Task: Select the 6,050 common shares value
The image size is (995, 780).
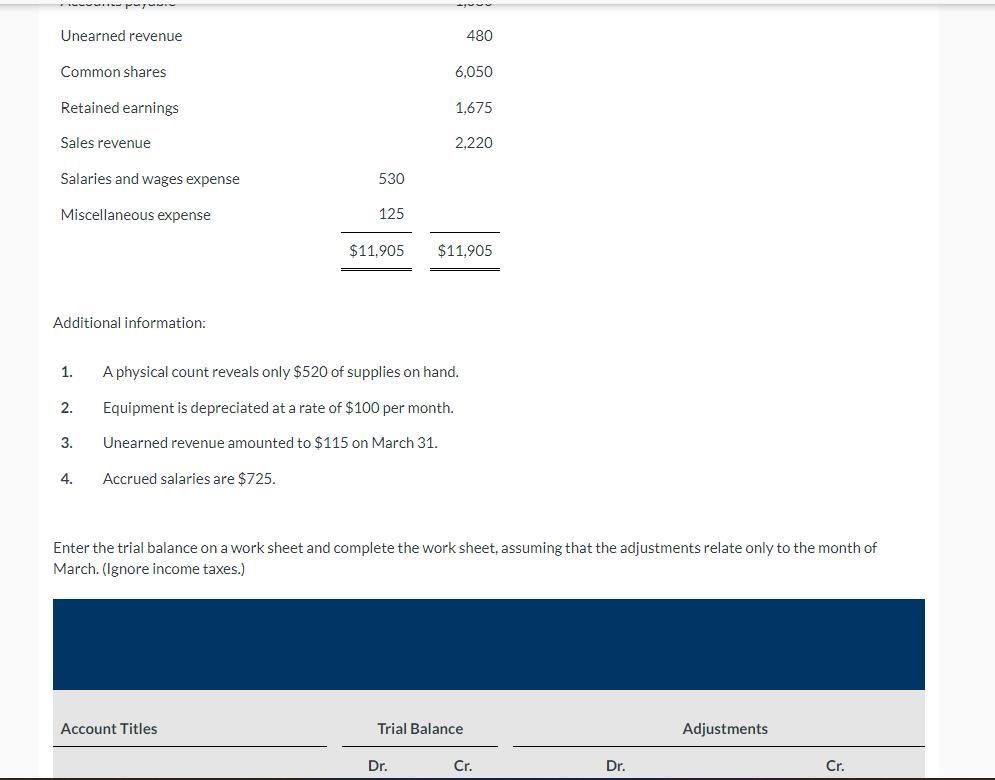Action: [x=473, y=72]
